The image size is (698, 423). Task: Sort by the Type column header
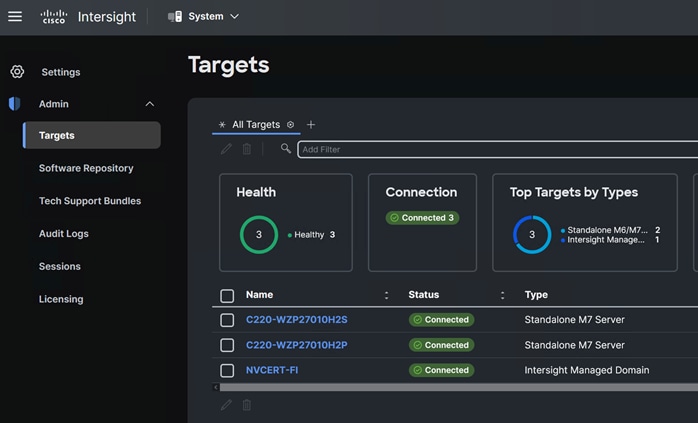[536, 295]
